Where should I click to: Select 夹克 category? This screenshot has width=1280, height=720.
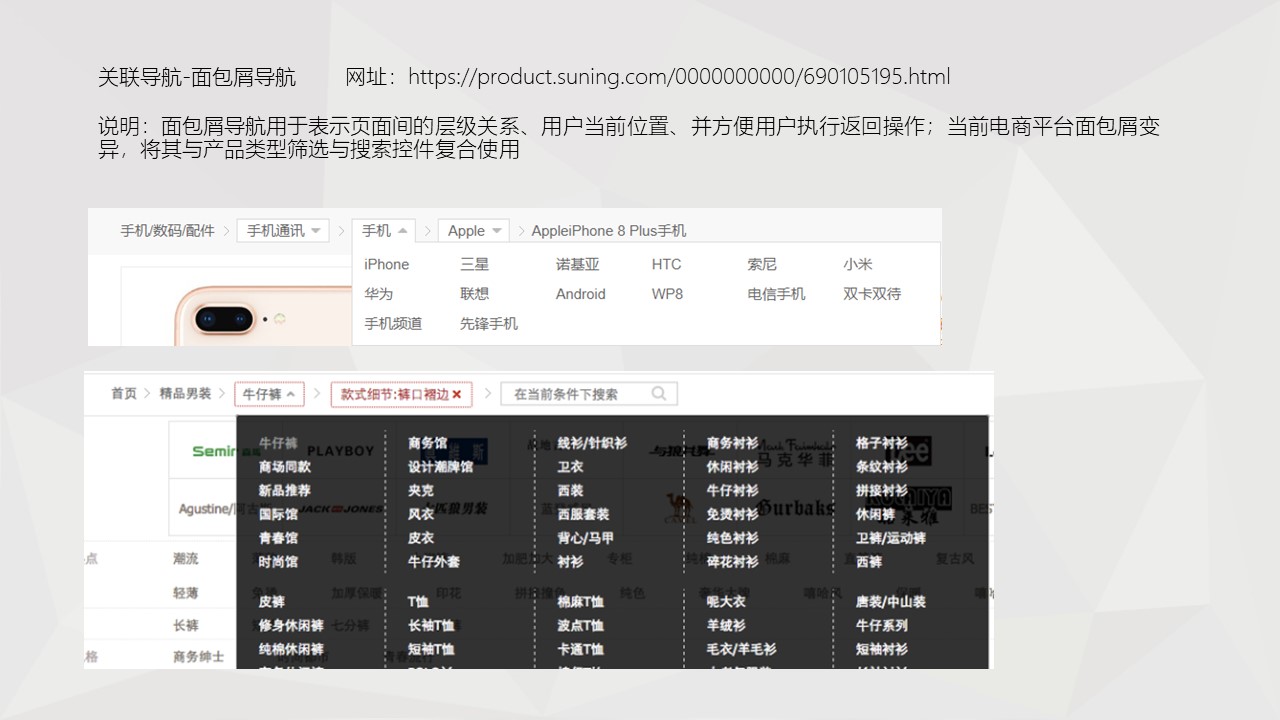click(x=420, y=491)
